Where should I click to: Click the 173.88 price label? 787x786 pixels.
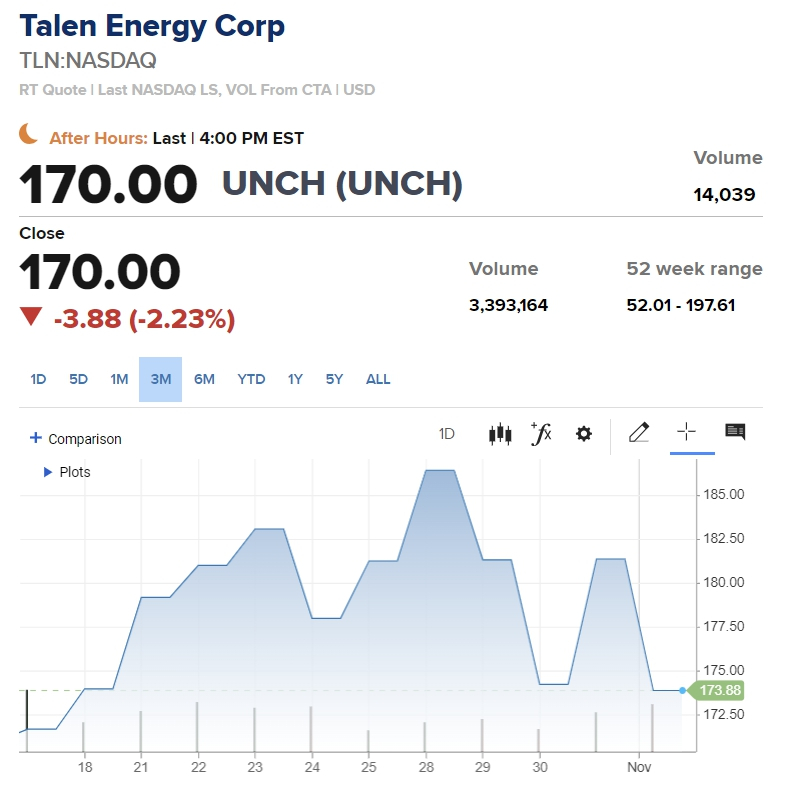click(x=720, y=690)
